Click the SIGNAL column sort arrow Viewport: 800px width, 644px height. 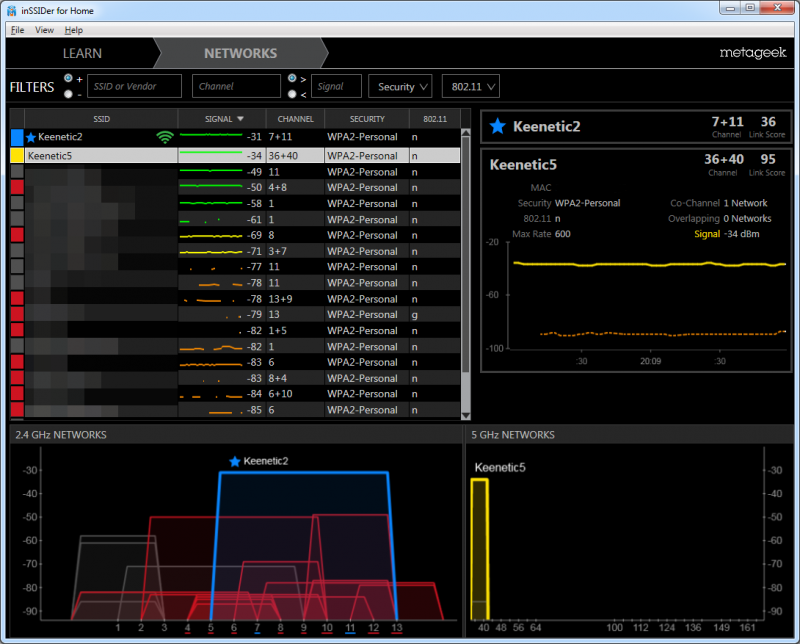point(240,119)
